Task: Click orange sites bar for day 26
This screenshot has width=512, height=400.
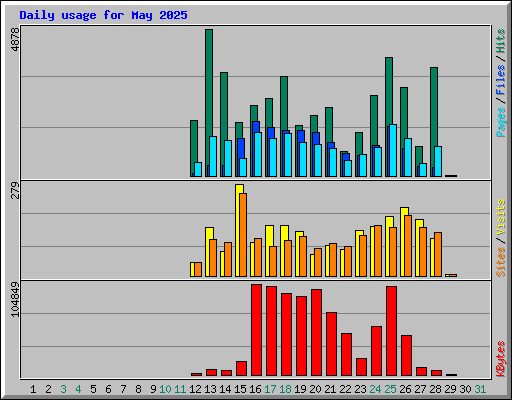Action: 408,246
